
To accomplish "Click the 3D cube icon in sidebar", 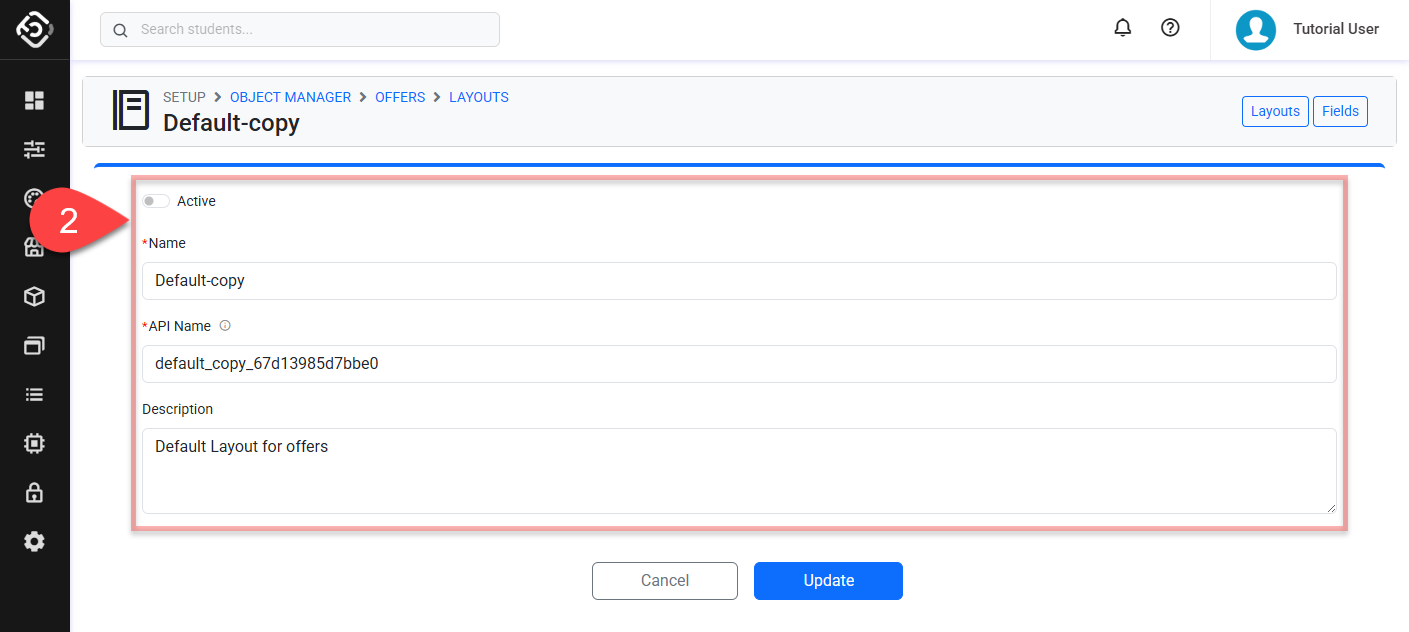I will [35, 297].
